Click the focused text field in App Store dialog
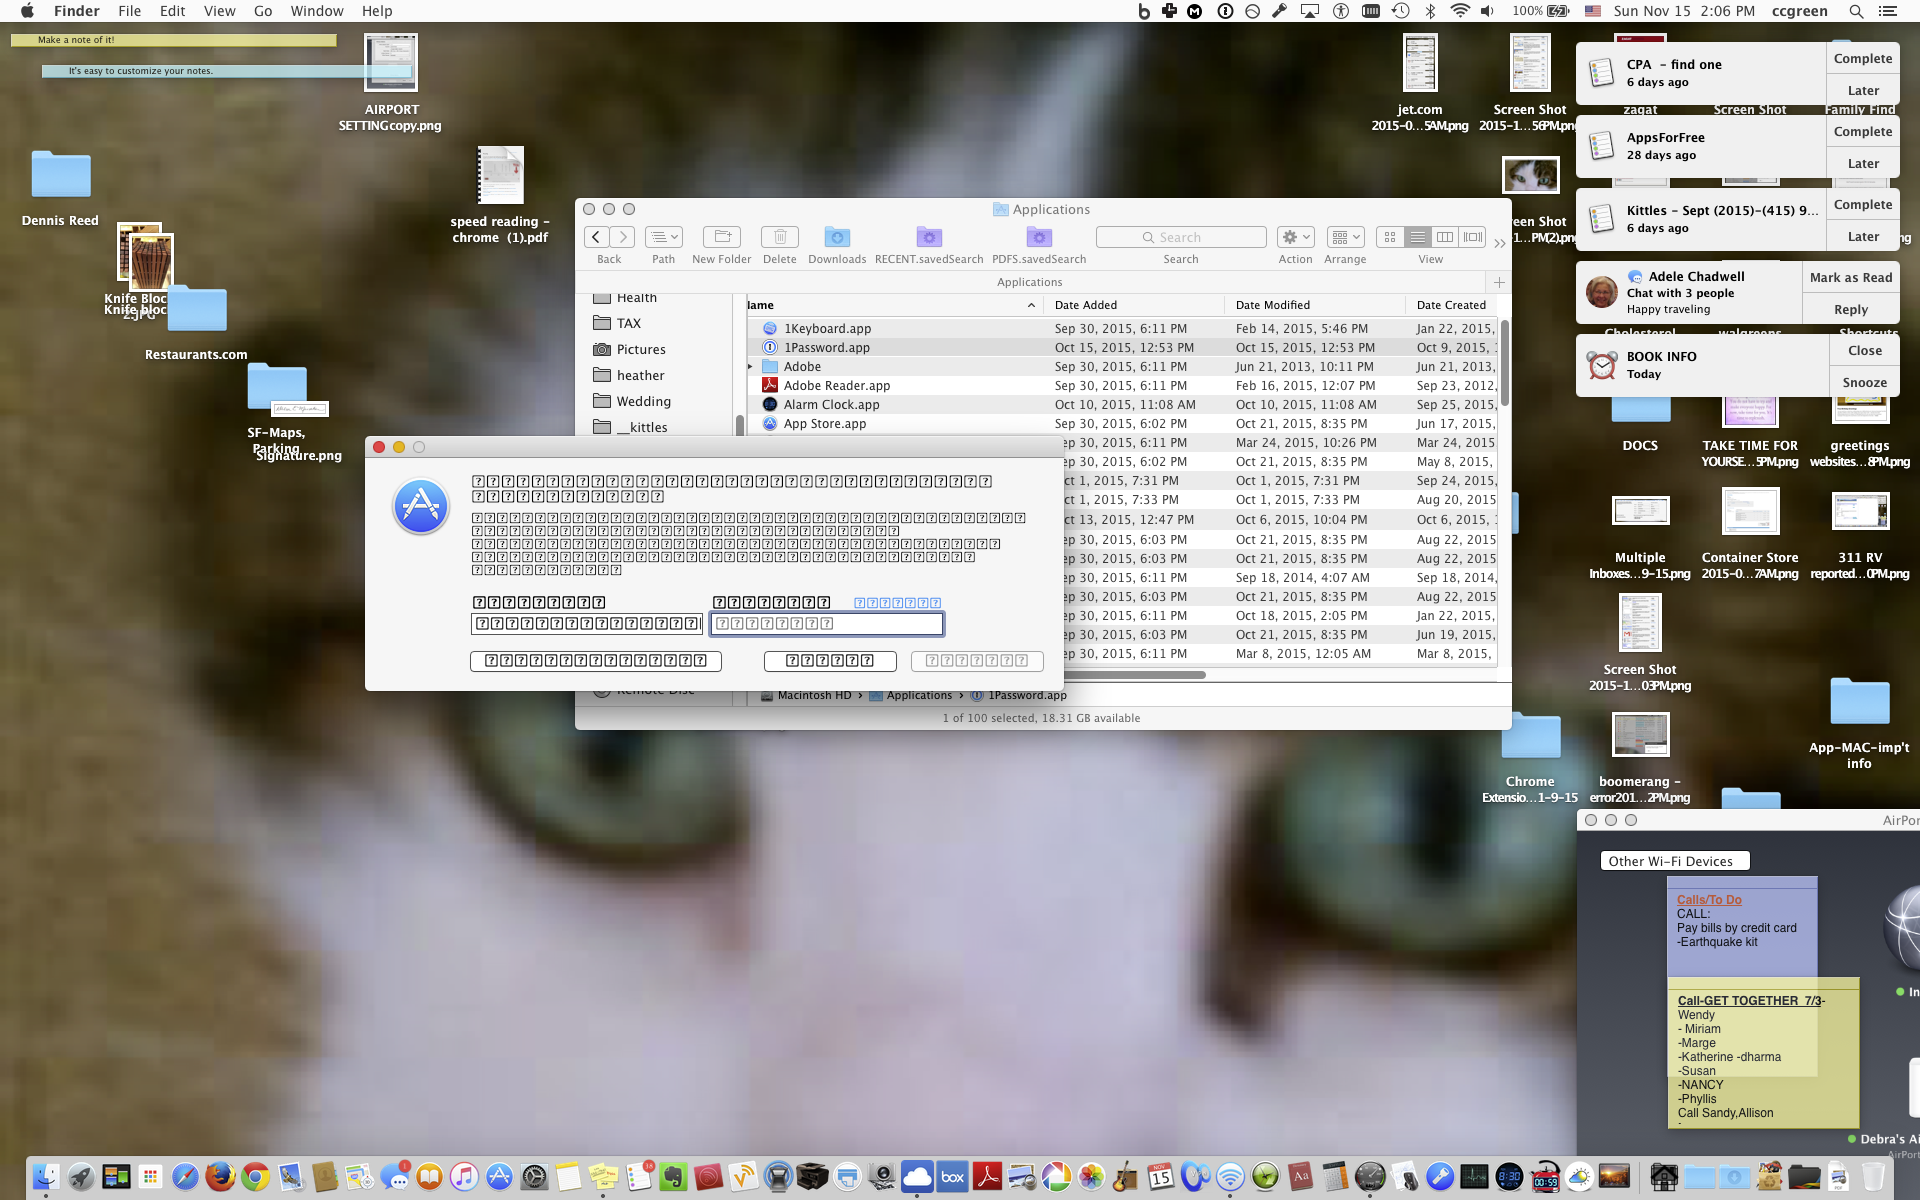The image size is (1920, 1200). point(826,624)
